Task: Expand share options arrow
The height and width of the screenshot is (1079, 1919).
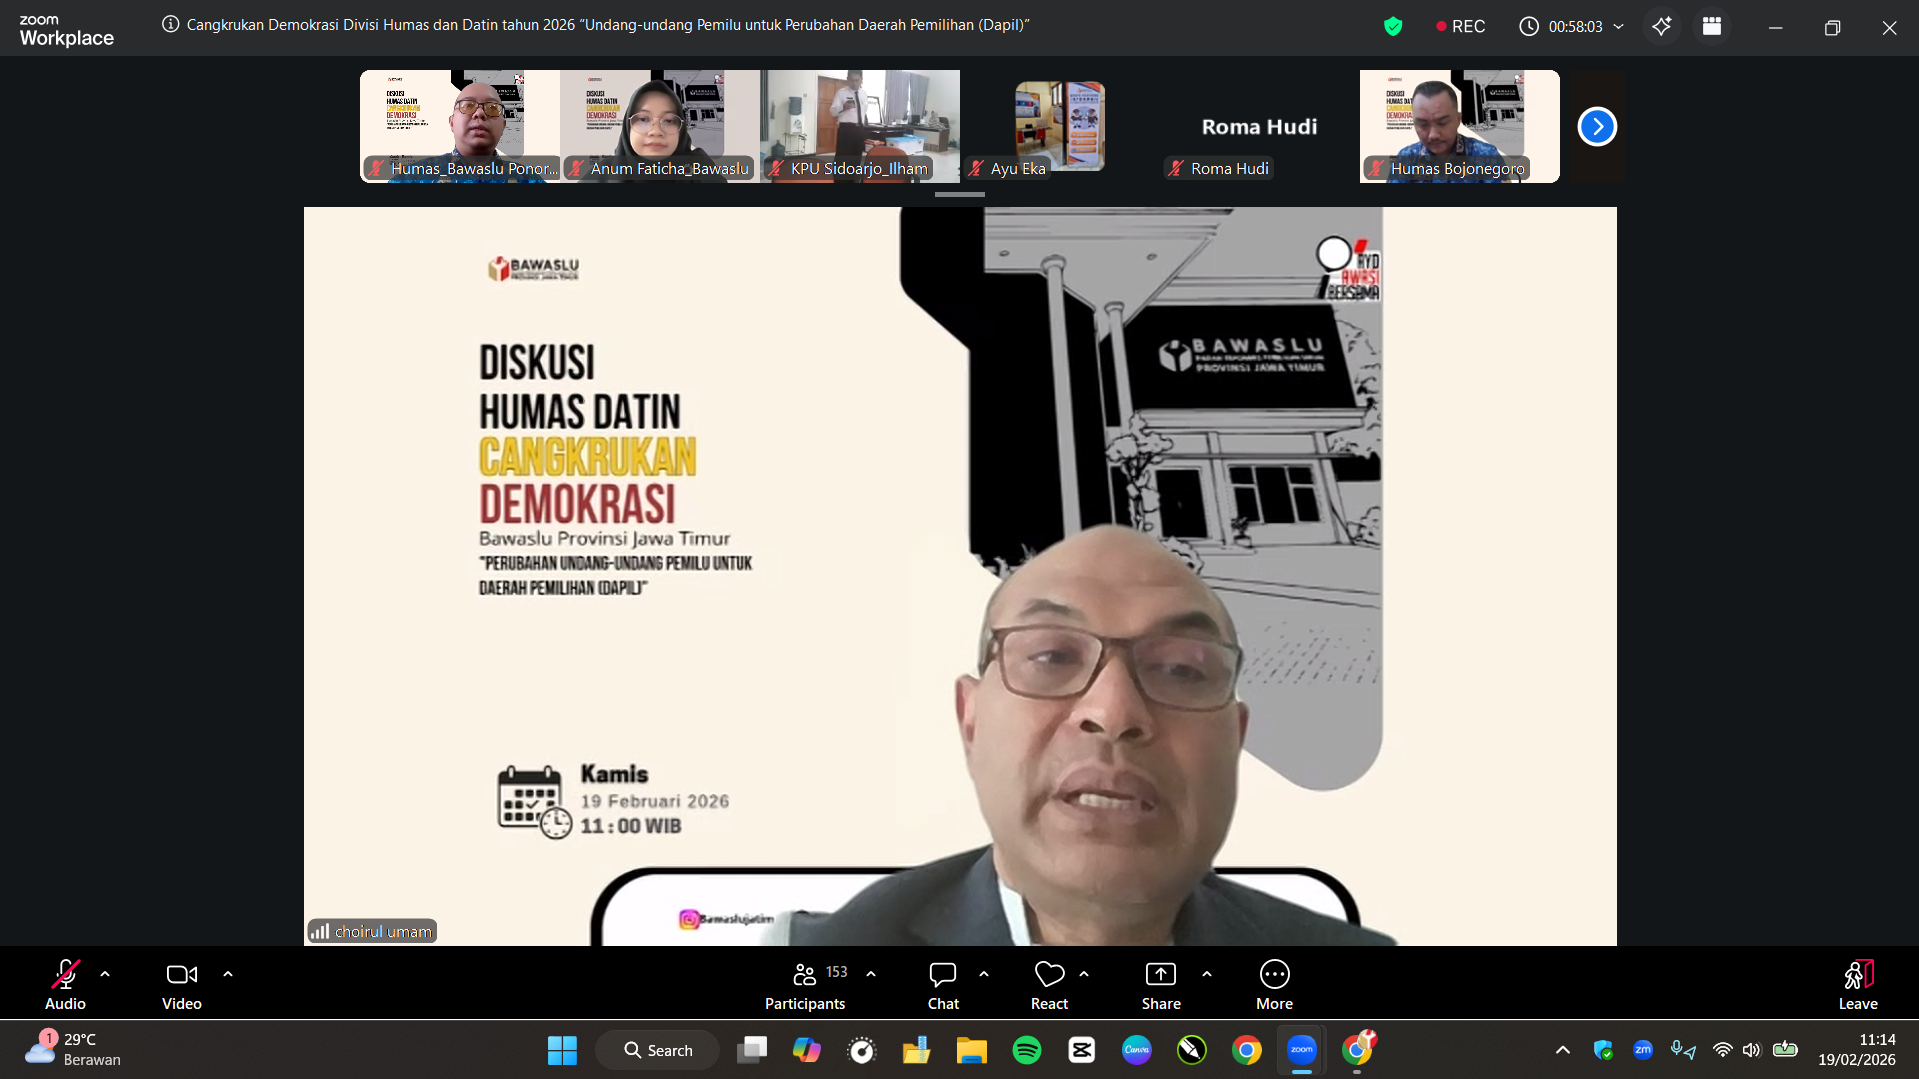Action: click(x=1207, y=974)
